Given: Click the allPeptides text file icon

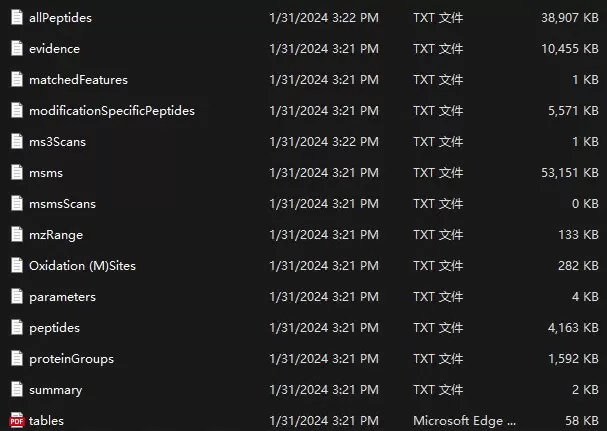Looking at the screenshot, I should click(x=16, y=17).
